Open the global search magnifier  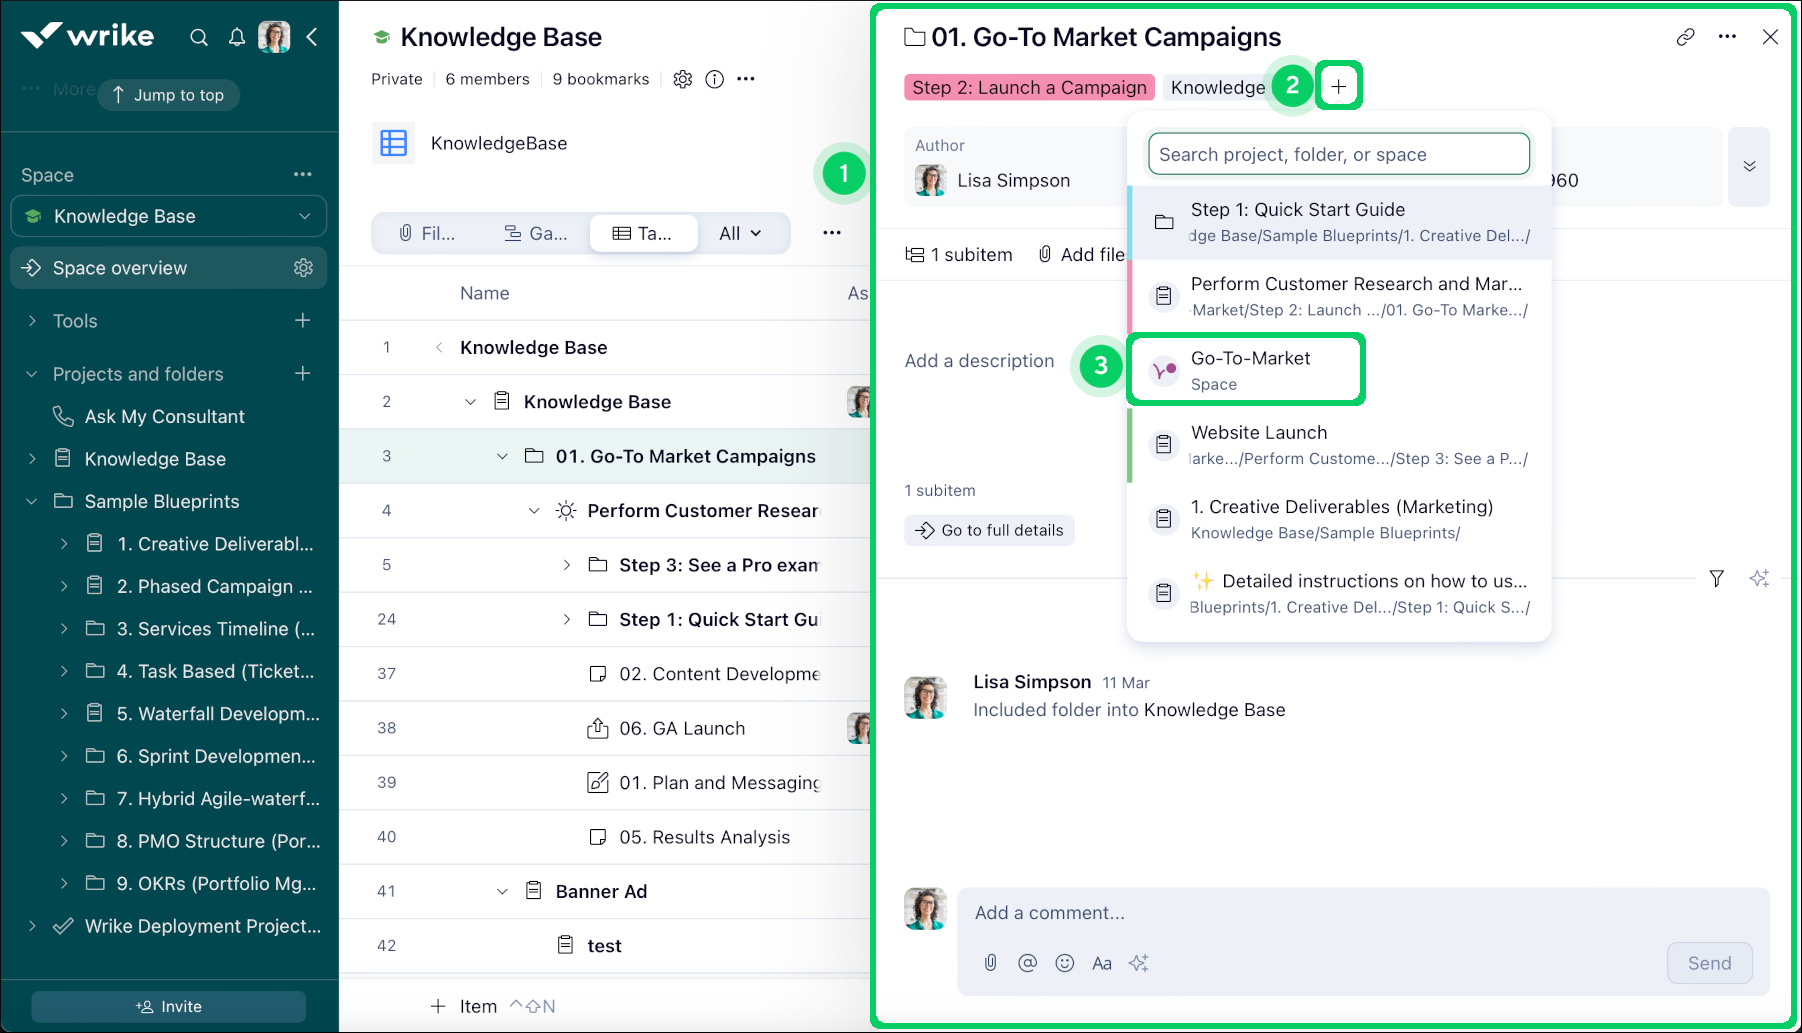point(199,36)
